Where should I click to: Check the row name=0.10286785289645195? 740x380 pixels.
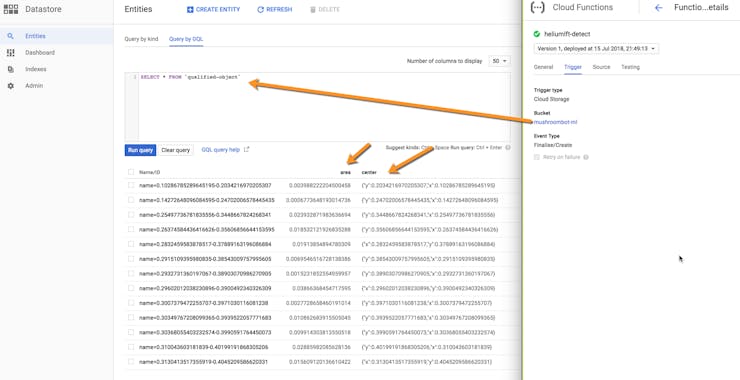(x=131, y=186)
